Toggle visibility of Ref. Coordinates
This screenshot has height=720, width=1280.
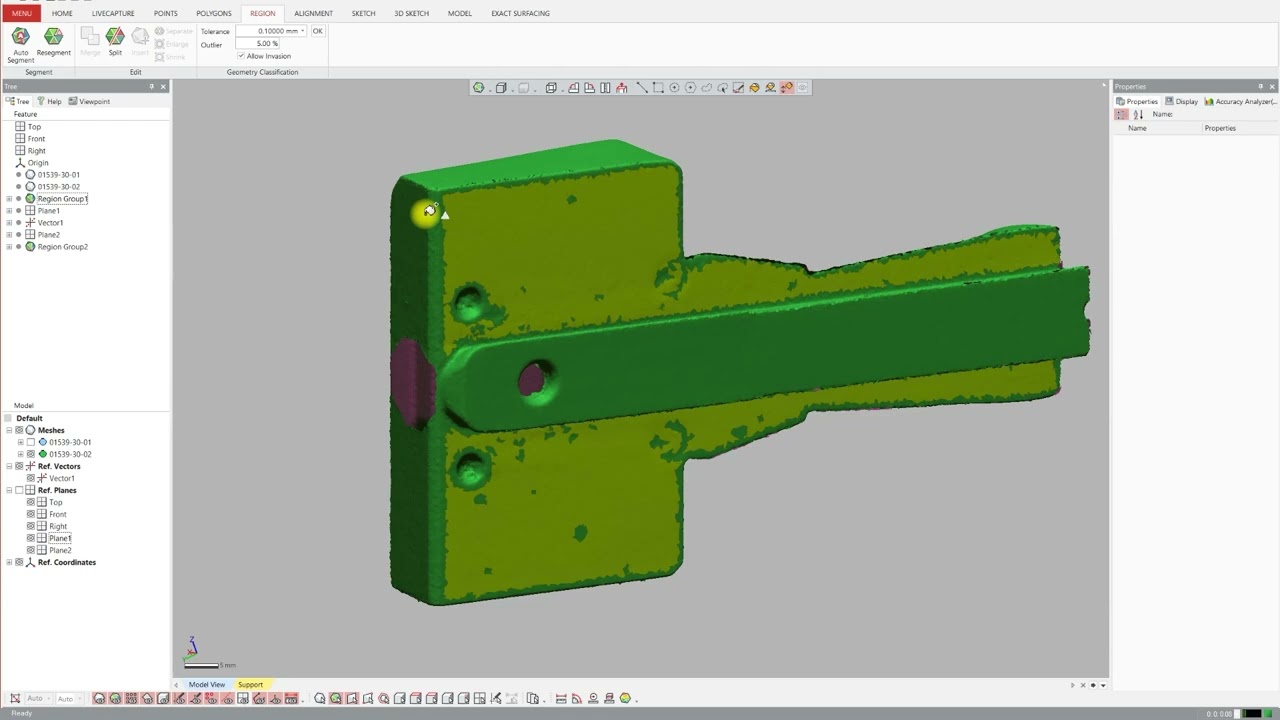pyautogui.click(x=19, y=562)
